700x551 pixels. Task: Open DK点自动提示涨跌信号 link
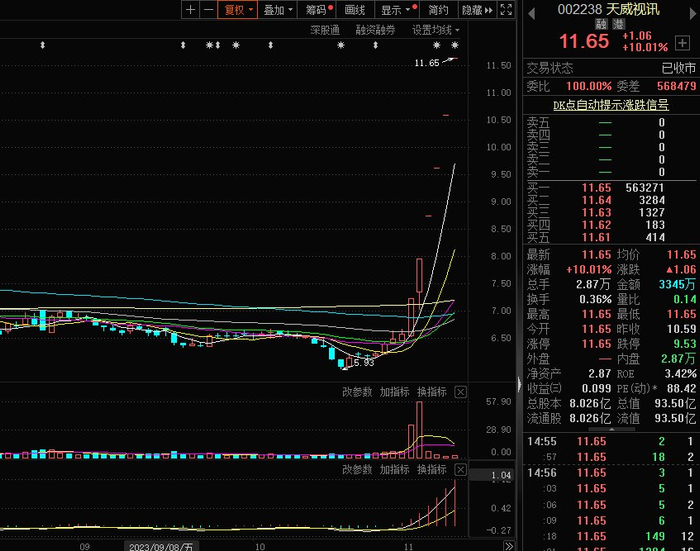point(611,105)
